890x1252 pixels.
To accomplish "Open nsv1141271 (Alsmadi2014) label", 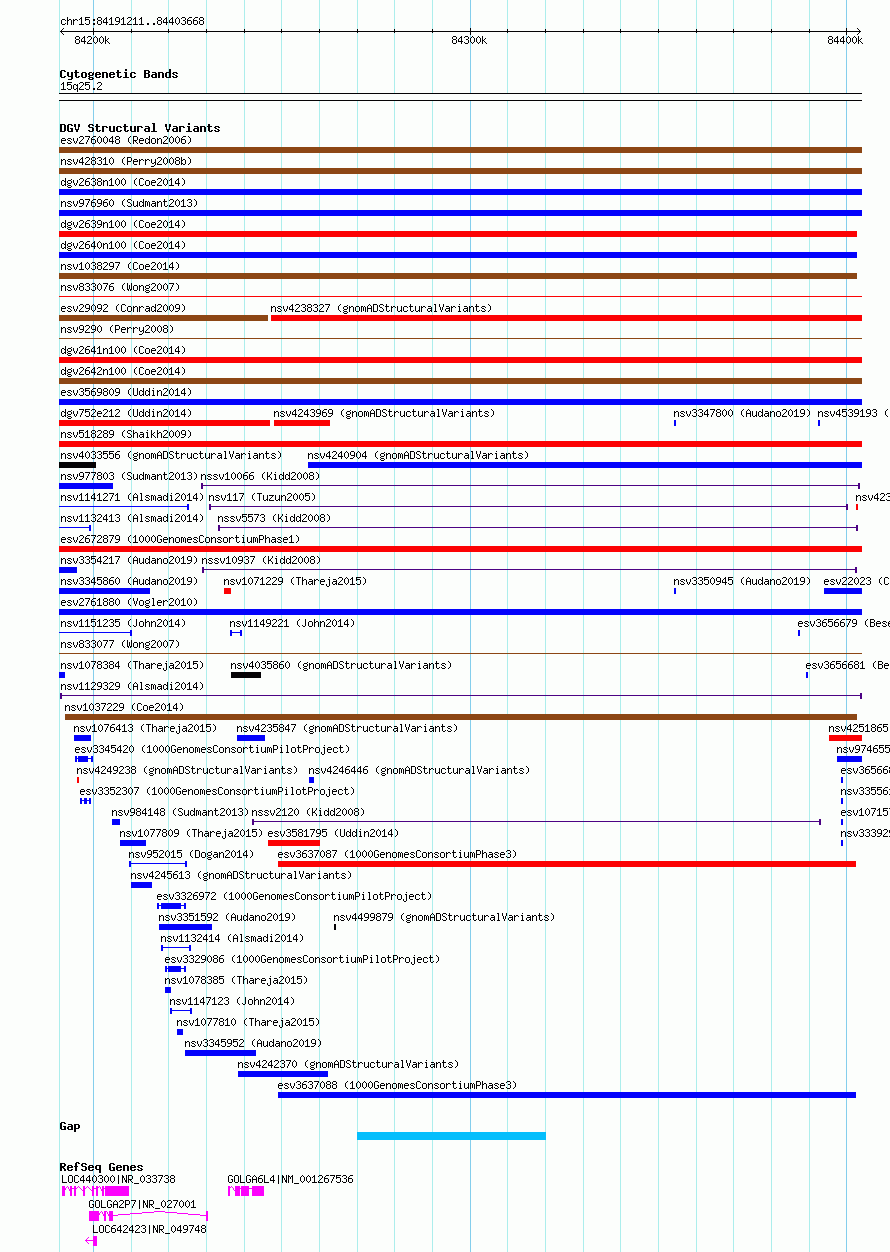I will click(132, 497).
